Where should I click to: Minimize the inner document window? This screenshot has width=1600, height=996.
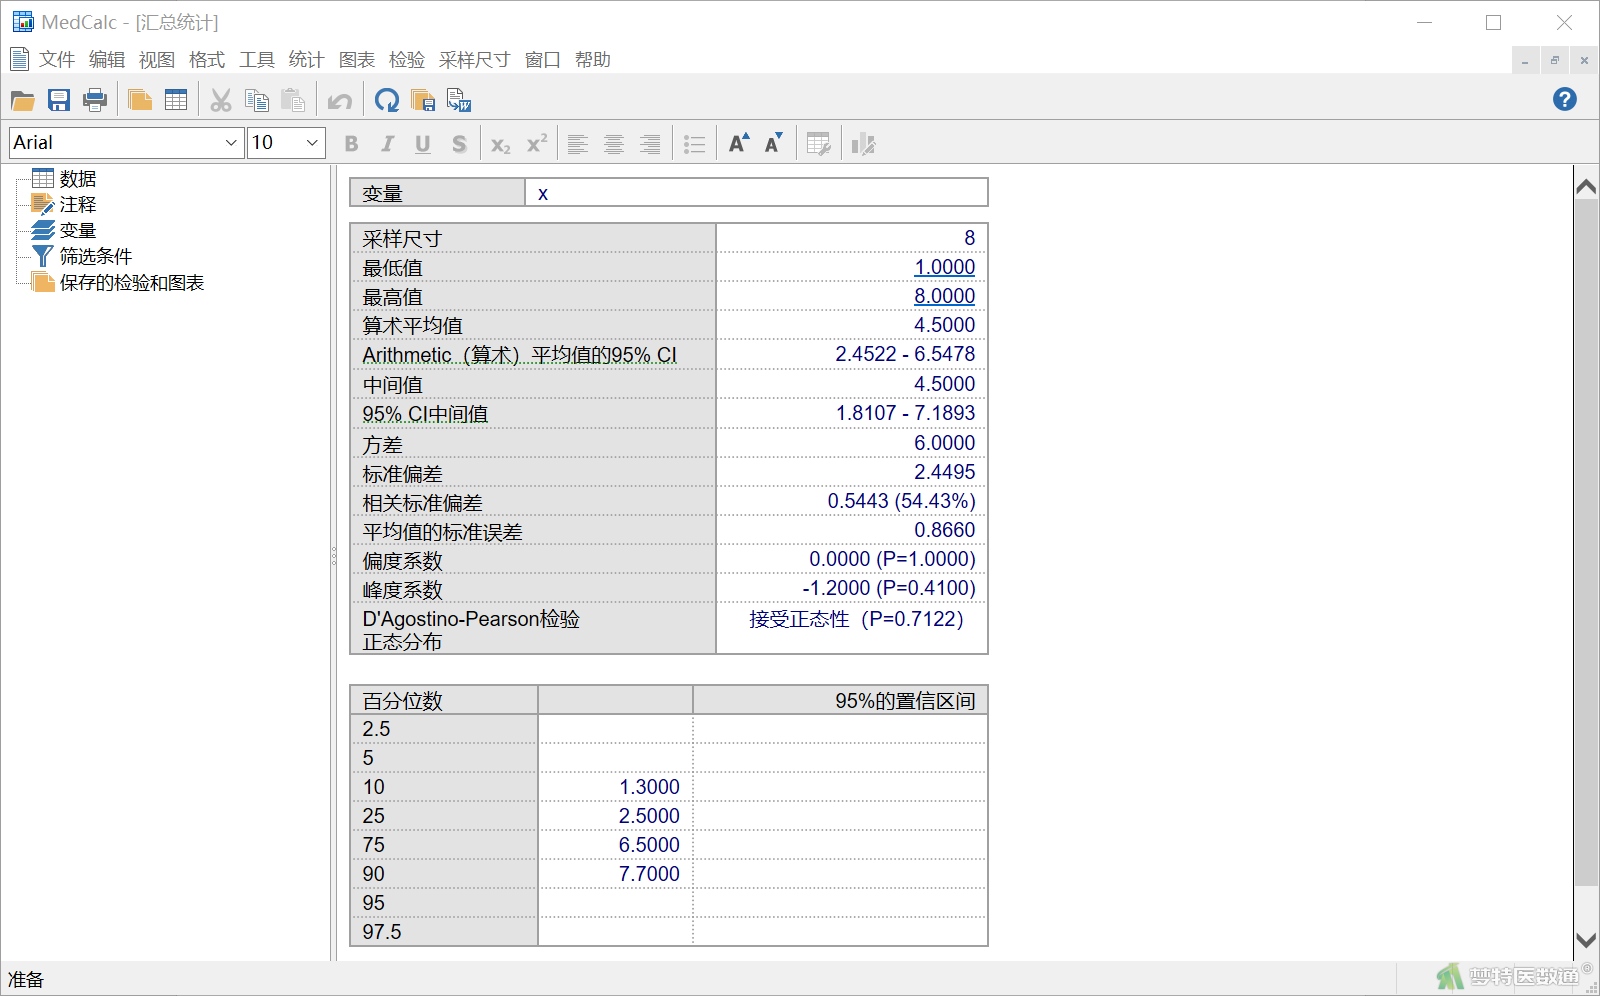1525,61
